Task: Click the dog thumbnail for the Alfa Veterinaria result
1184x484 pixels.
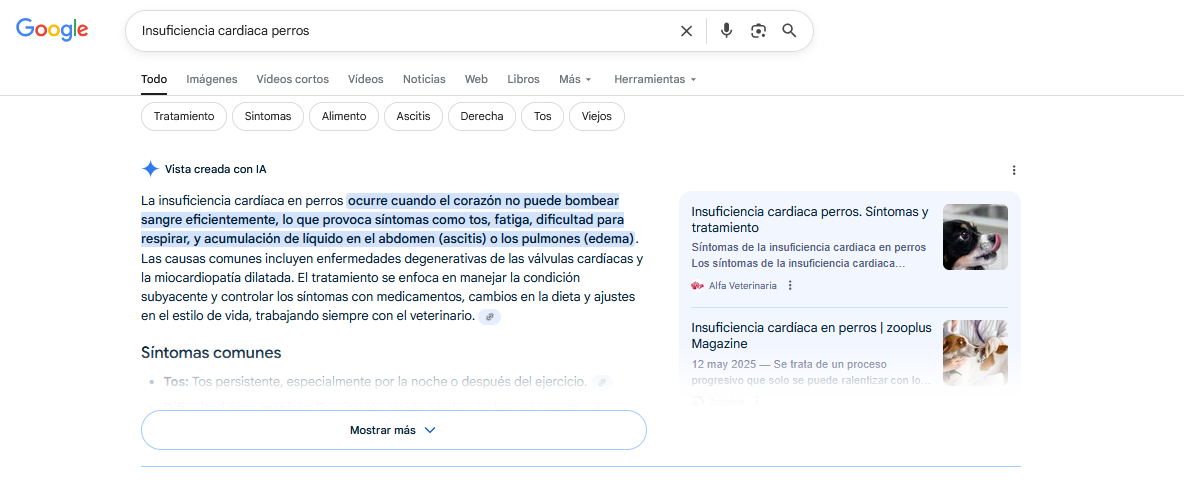Action: click(975, 237)
